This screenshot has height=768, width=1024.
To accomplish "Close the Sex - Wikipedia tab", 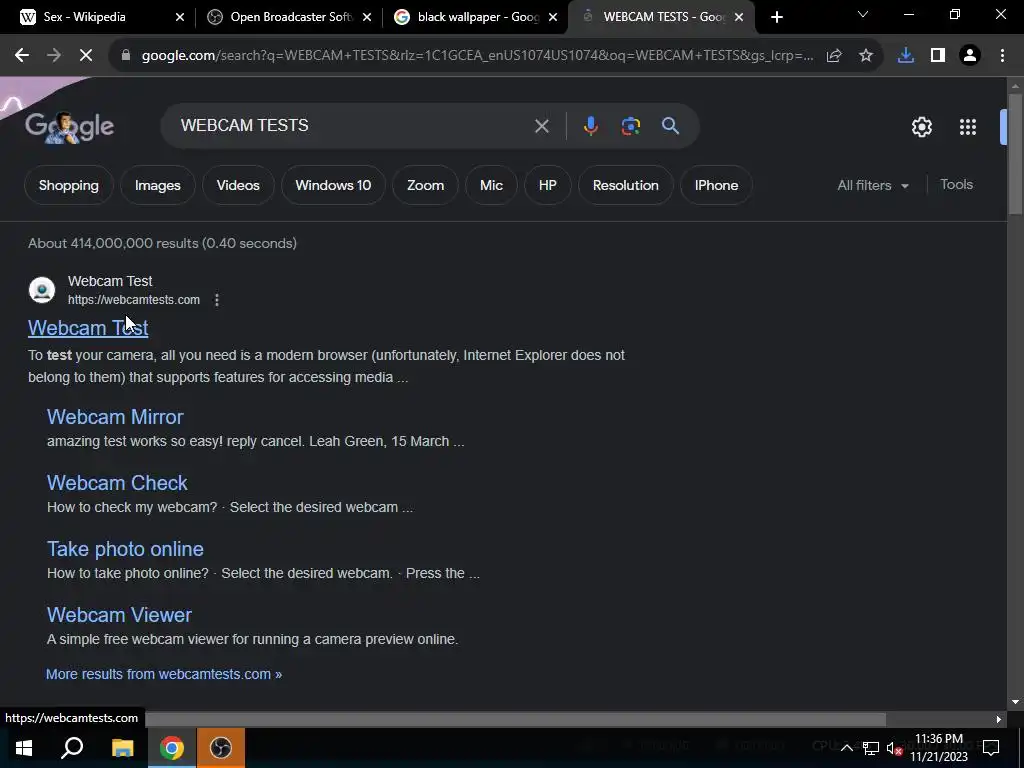I will (180, 18).
